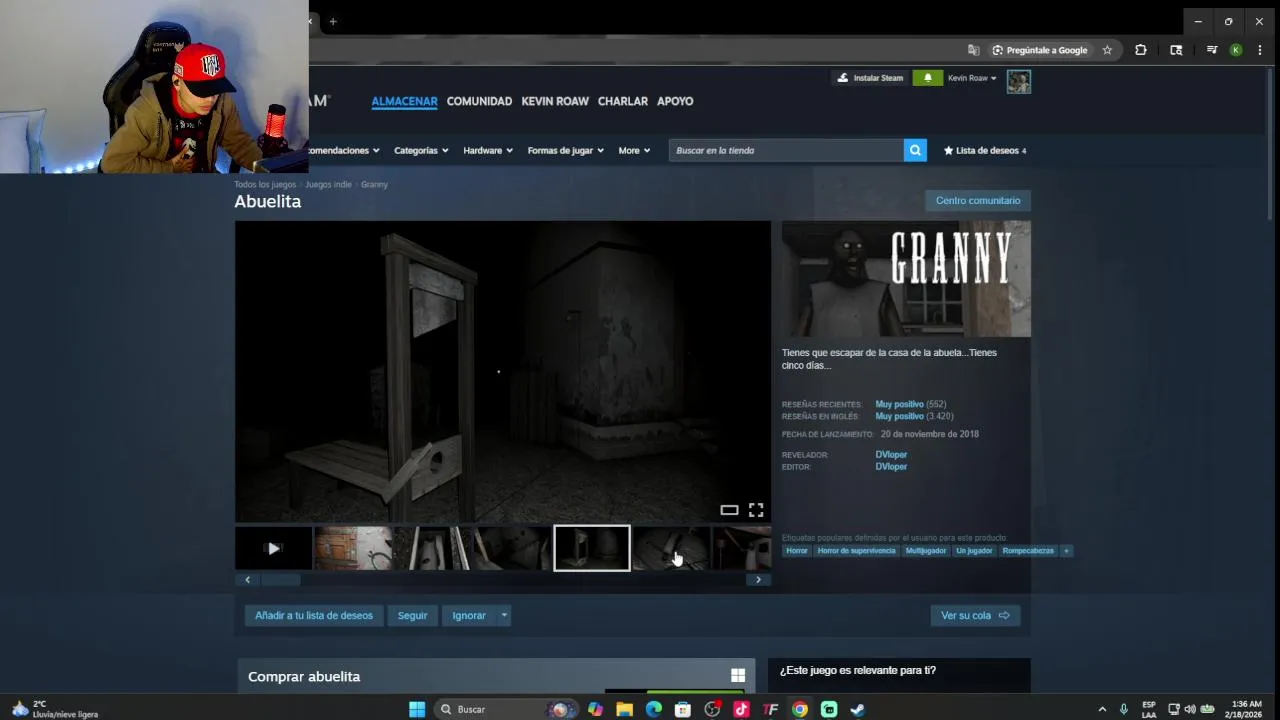Expand the Kevin Roaw account dropdown
Image resolution: width=1280 pixels, height=720 pixels.
click(972, 78)
